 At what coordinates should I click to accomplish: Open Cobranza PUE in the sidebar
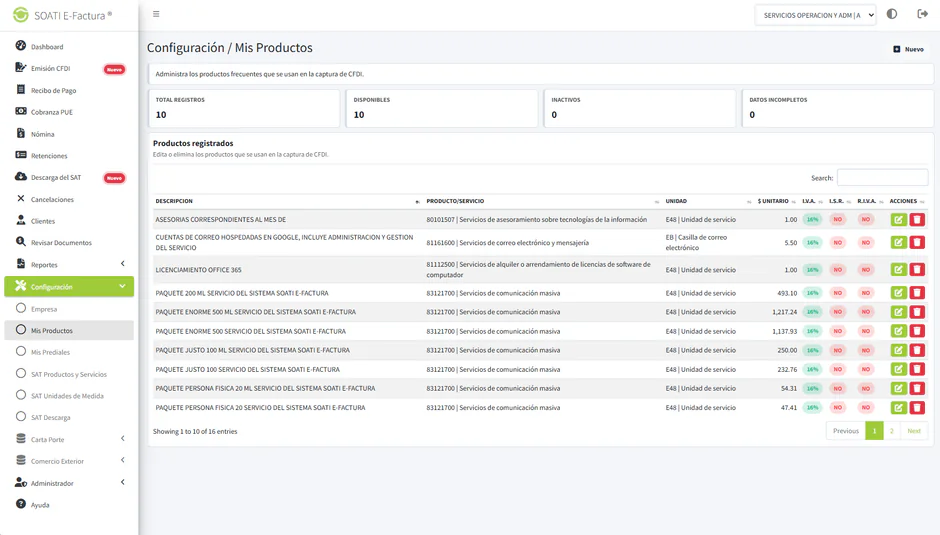click(x=52, y=112)
